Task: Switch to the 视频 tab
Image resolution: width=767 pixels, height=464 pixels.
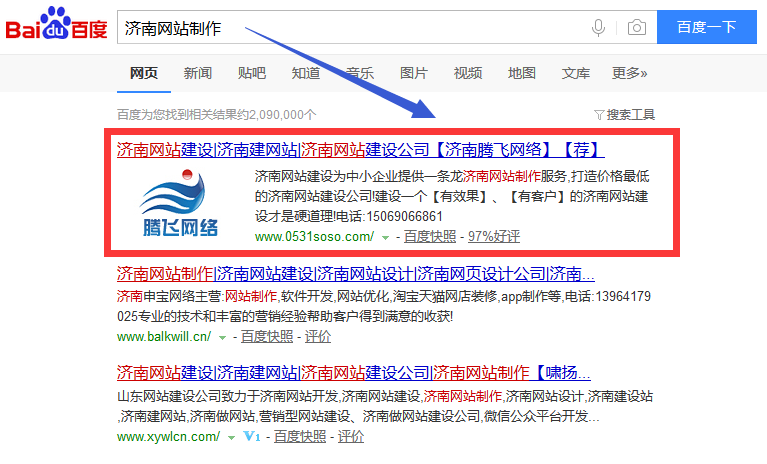Action: [x=468, y=73]
